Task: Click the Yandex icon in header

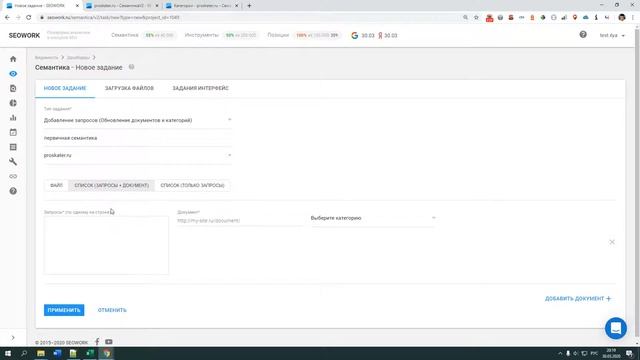Action: (380, 36)
